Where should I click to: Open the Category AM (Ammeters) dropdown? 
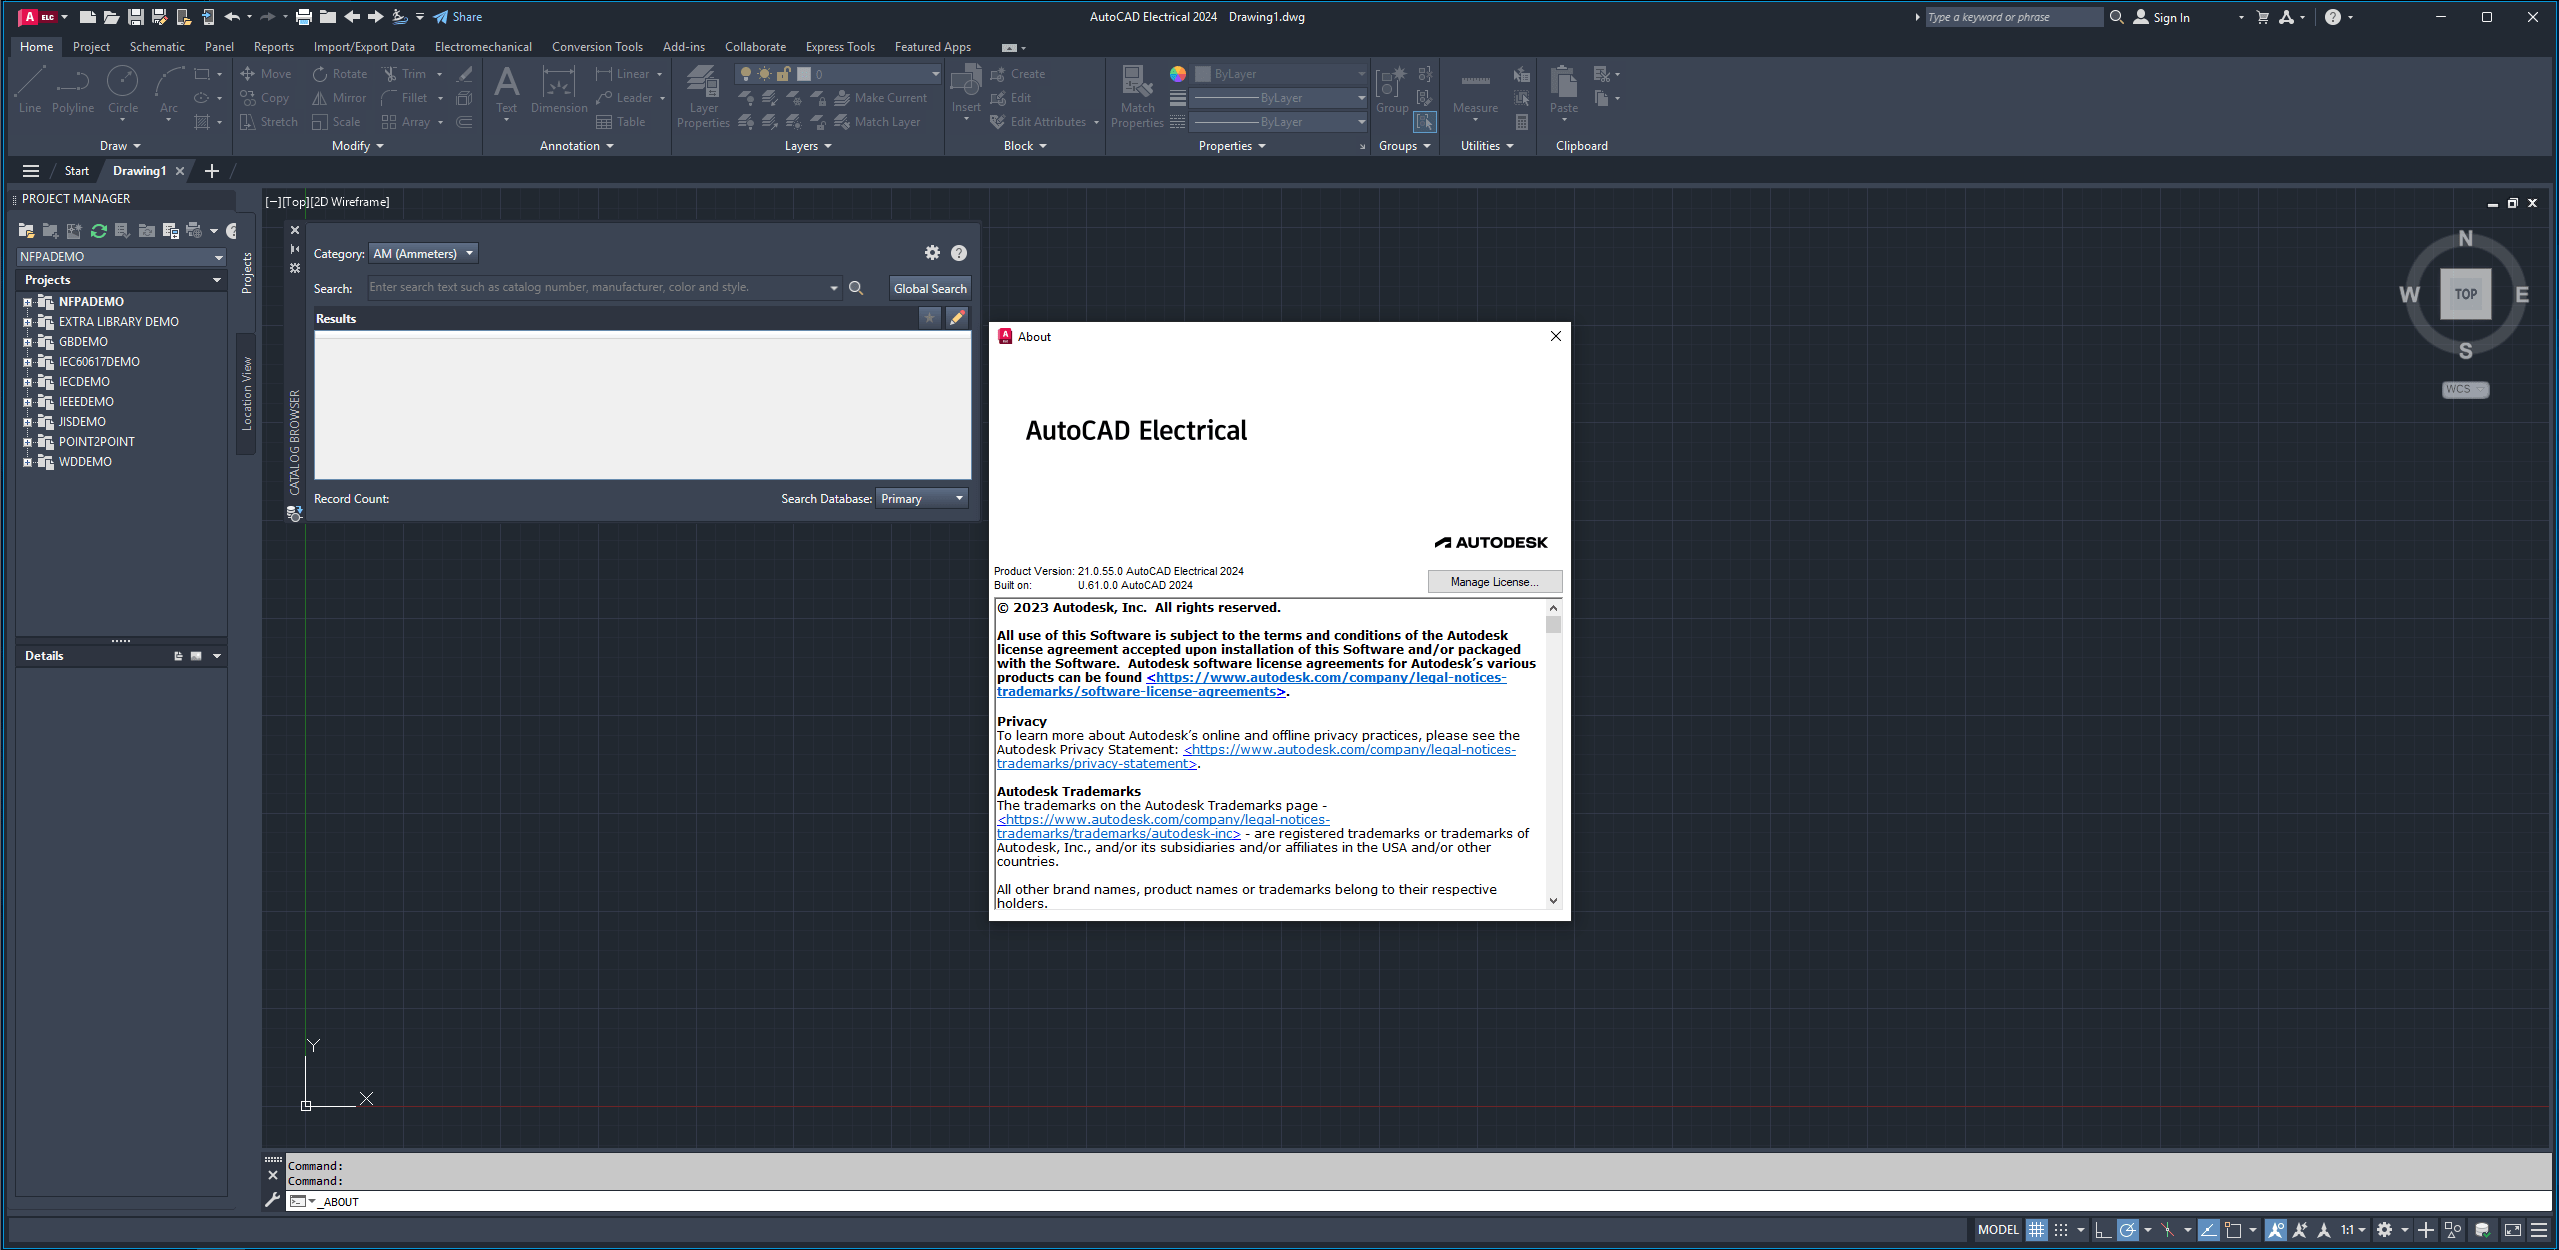coord(424,253)
